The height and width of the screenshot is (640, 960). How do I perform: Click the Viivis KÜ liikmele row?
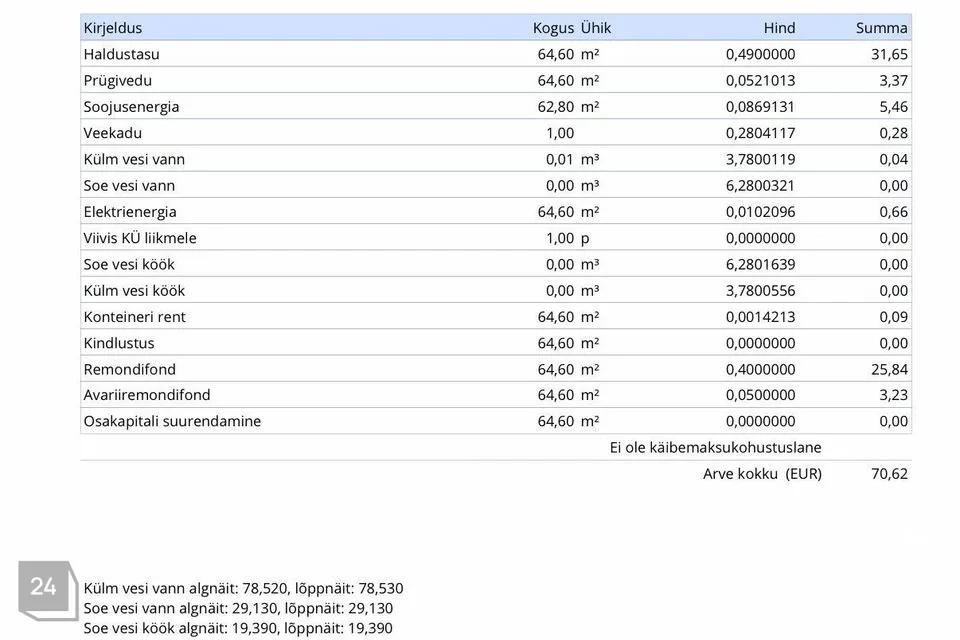(x=496, y=238)
